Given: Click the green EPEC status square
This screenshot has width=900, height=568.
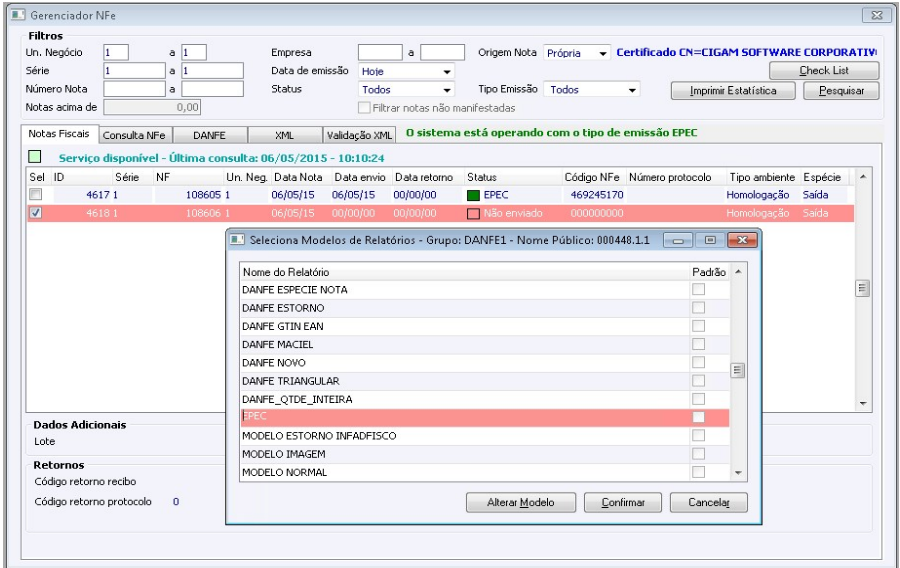Looking at the screenshot, I should pos(474,195).
